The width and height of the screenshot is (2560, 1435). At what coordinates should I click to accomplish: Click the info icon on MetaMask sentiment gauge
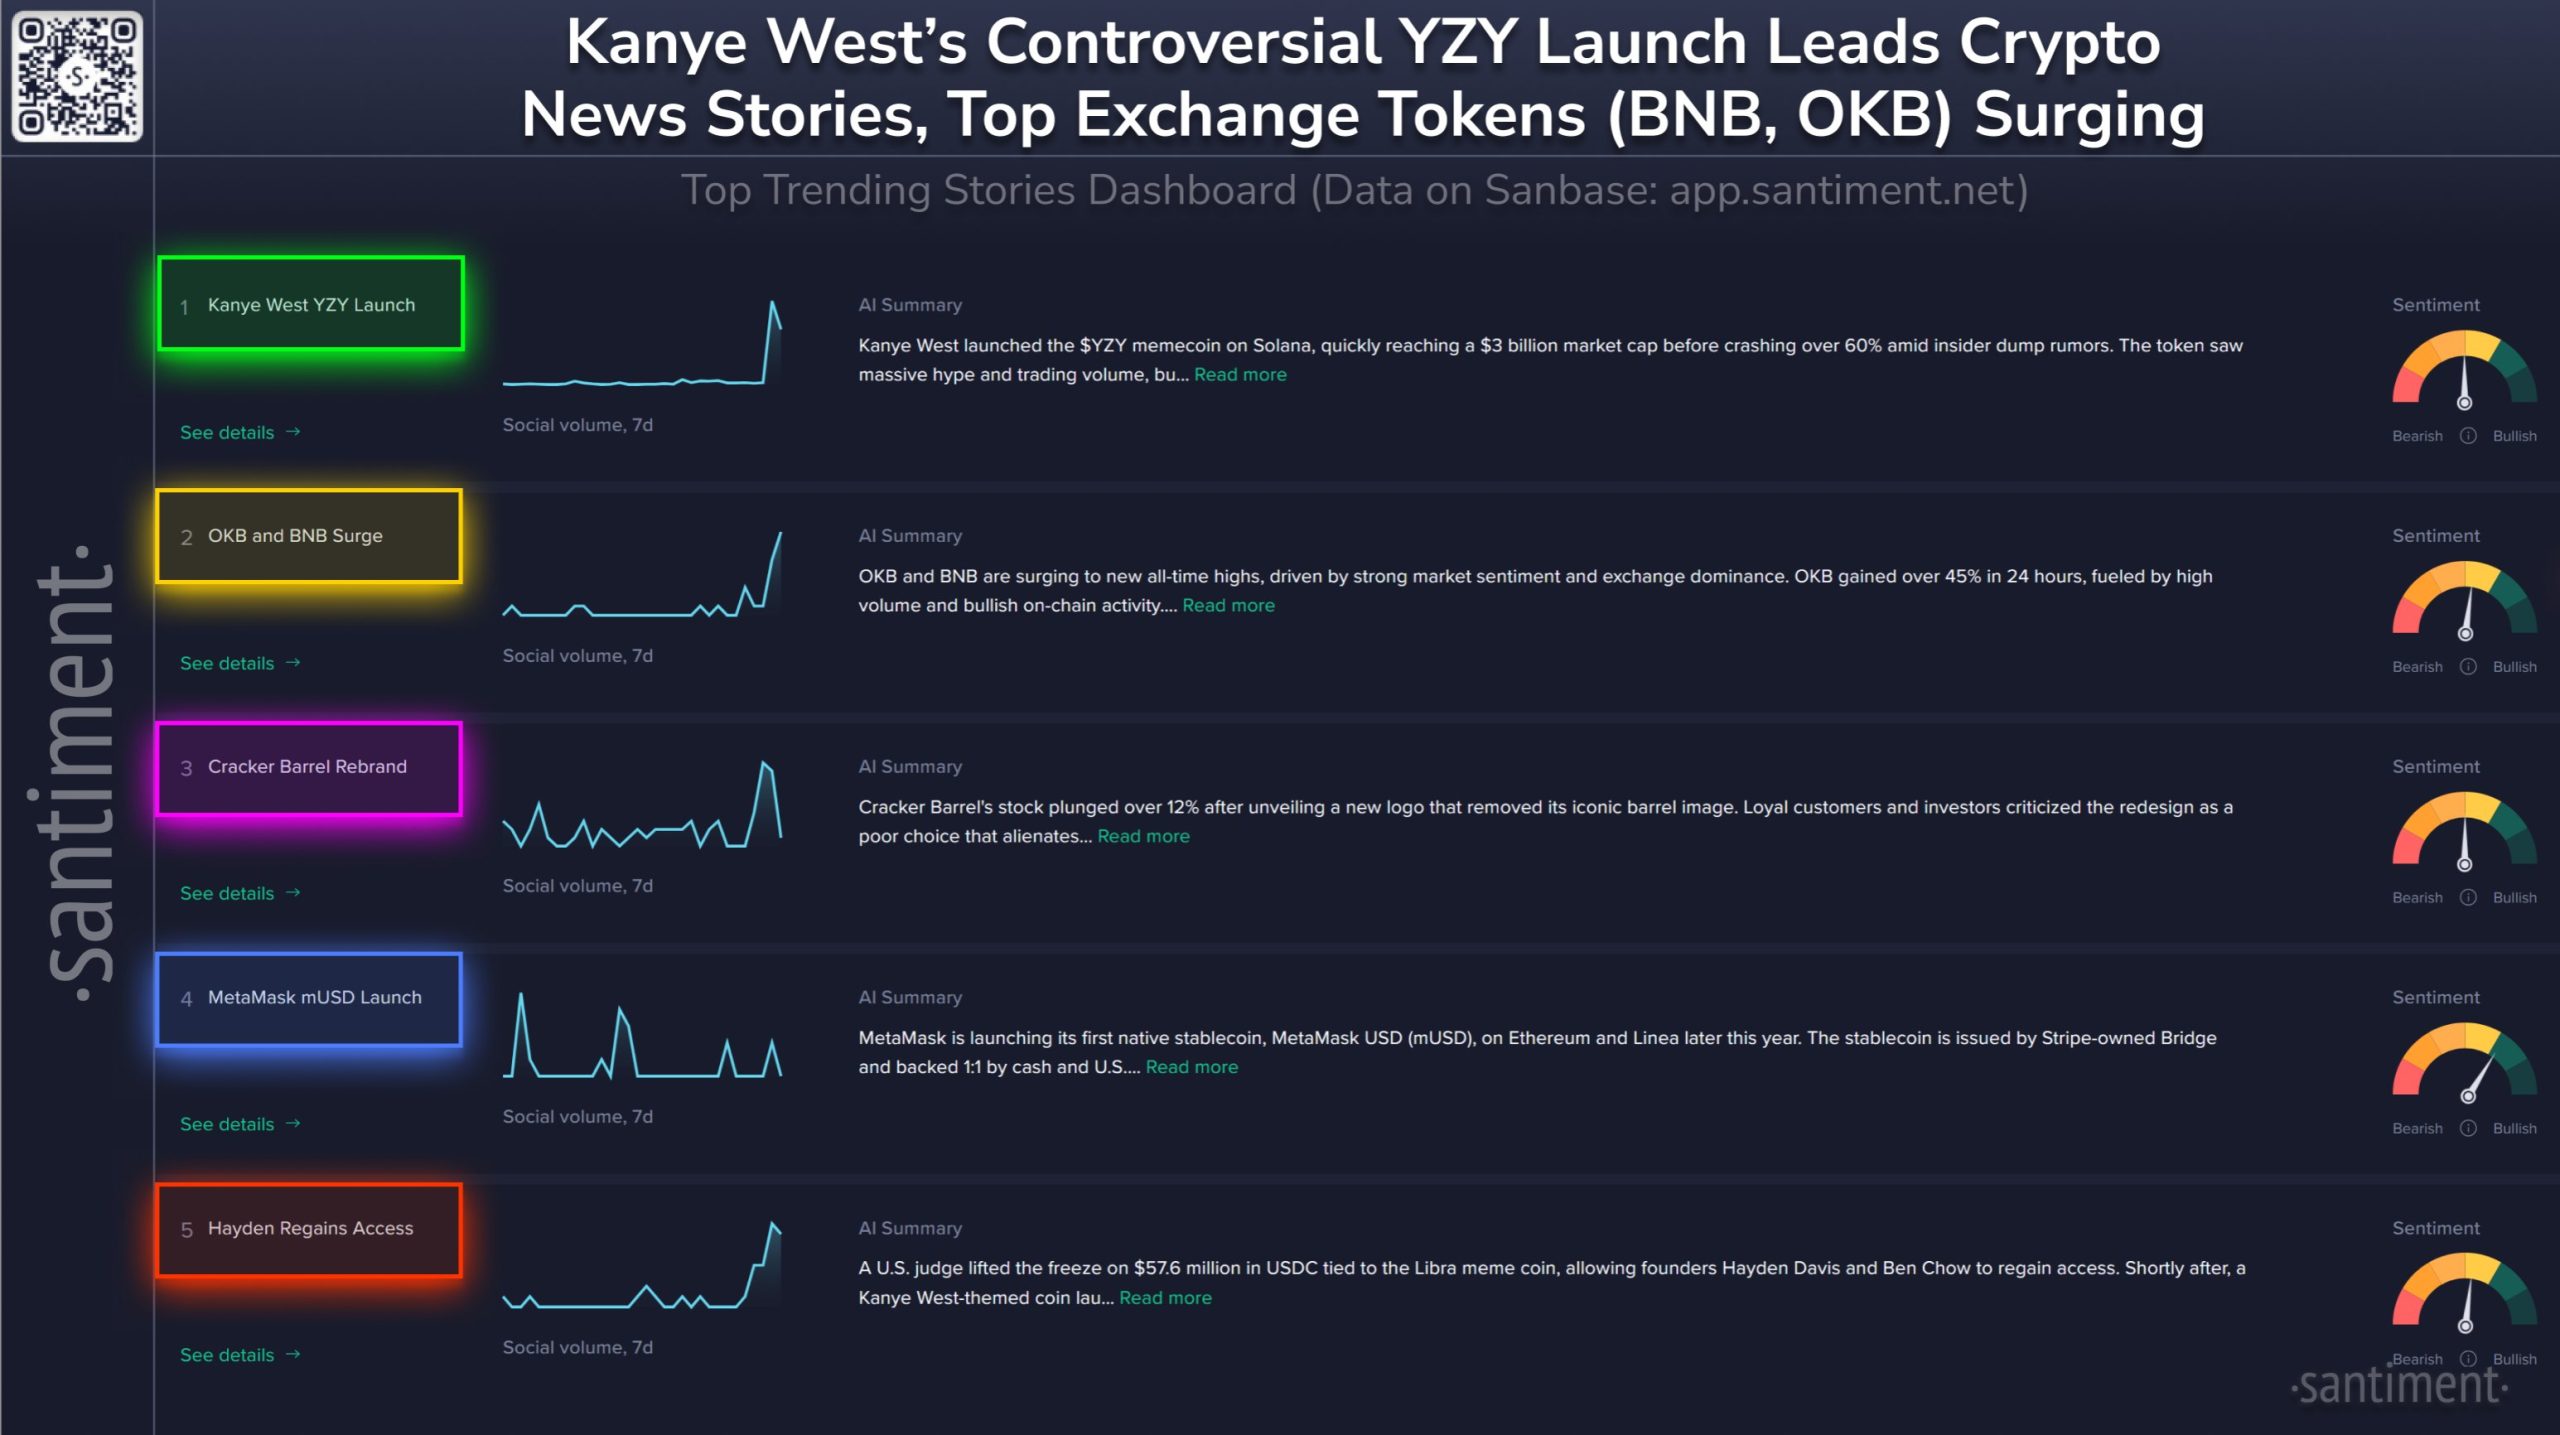(2466, 1128)
